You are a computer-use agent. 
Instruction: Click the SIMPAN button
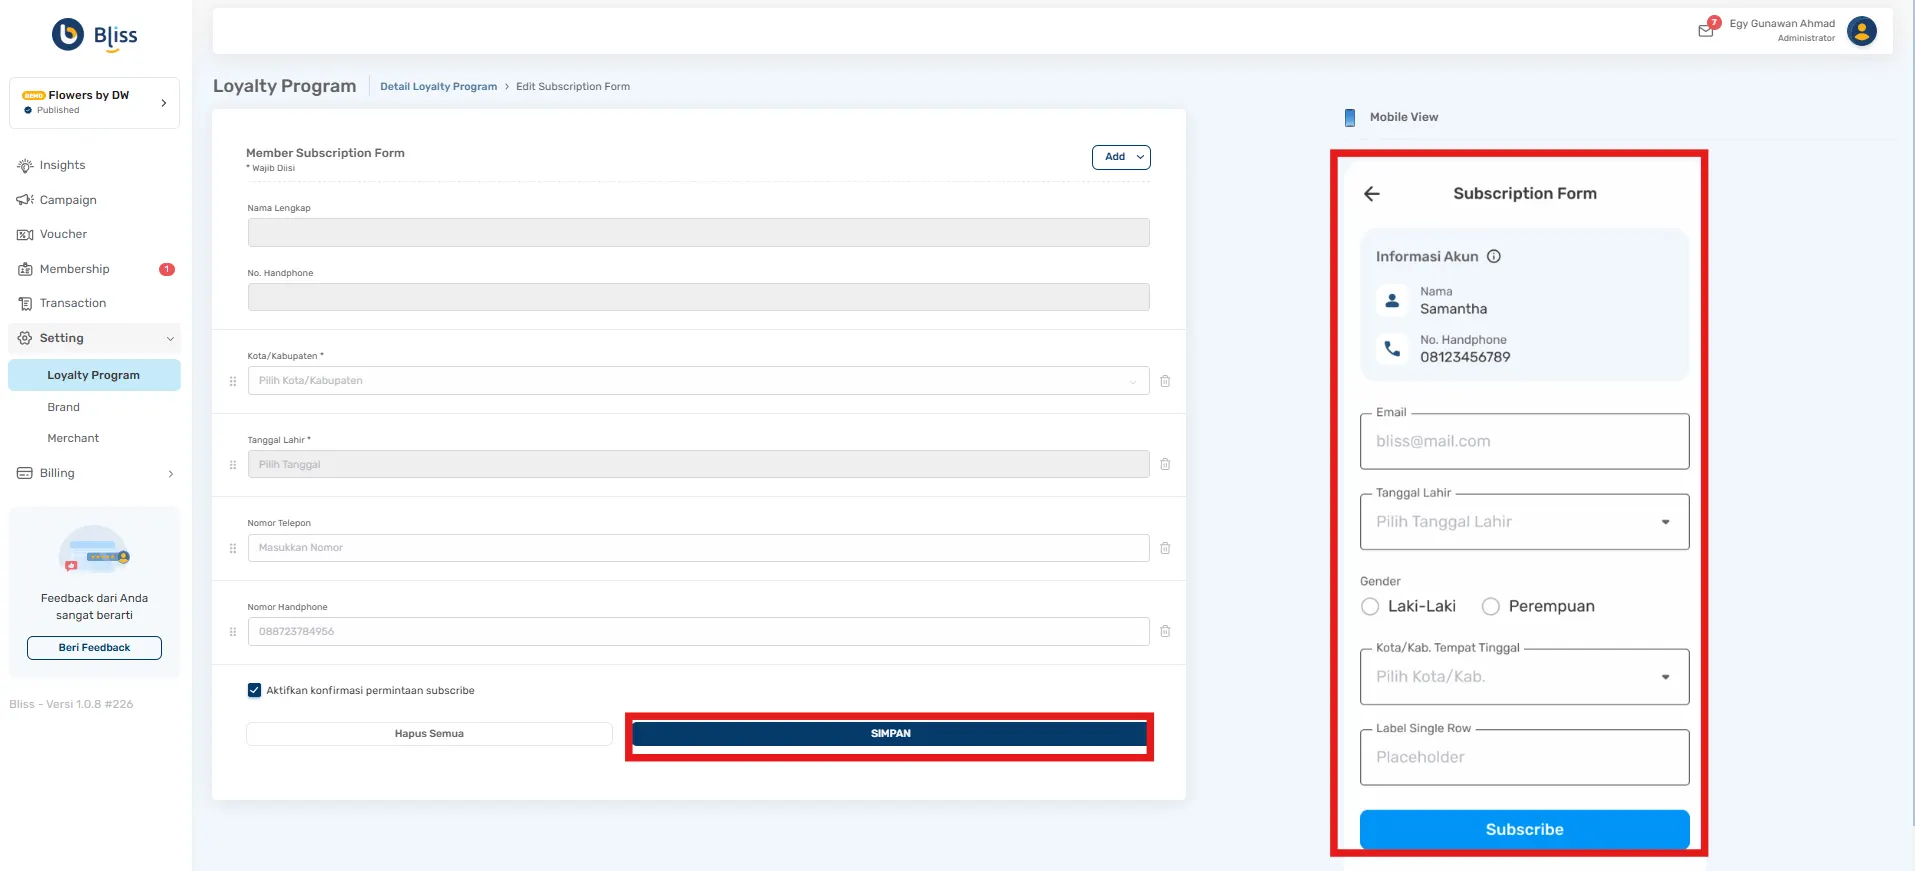889,734
